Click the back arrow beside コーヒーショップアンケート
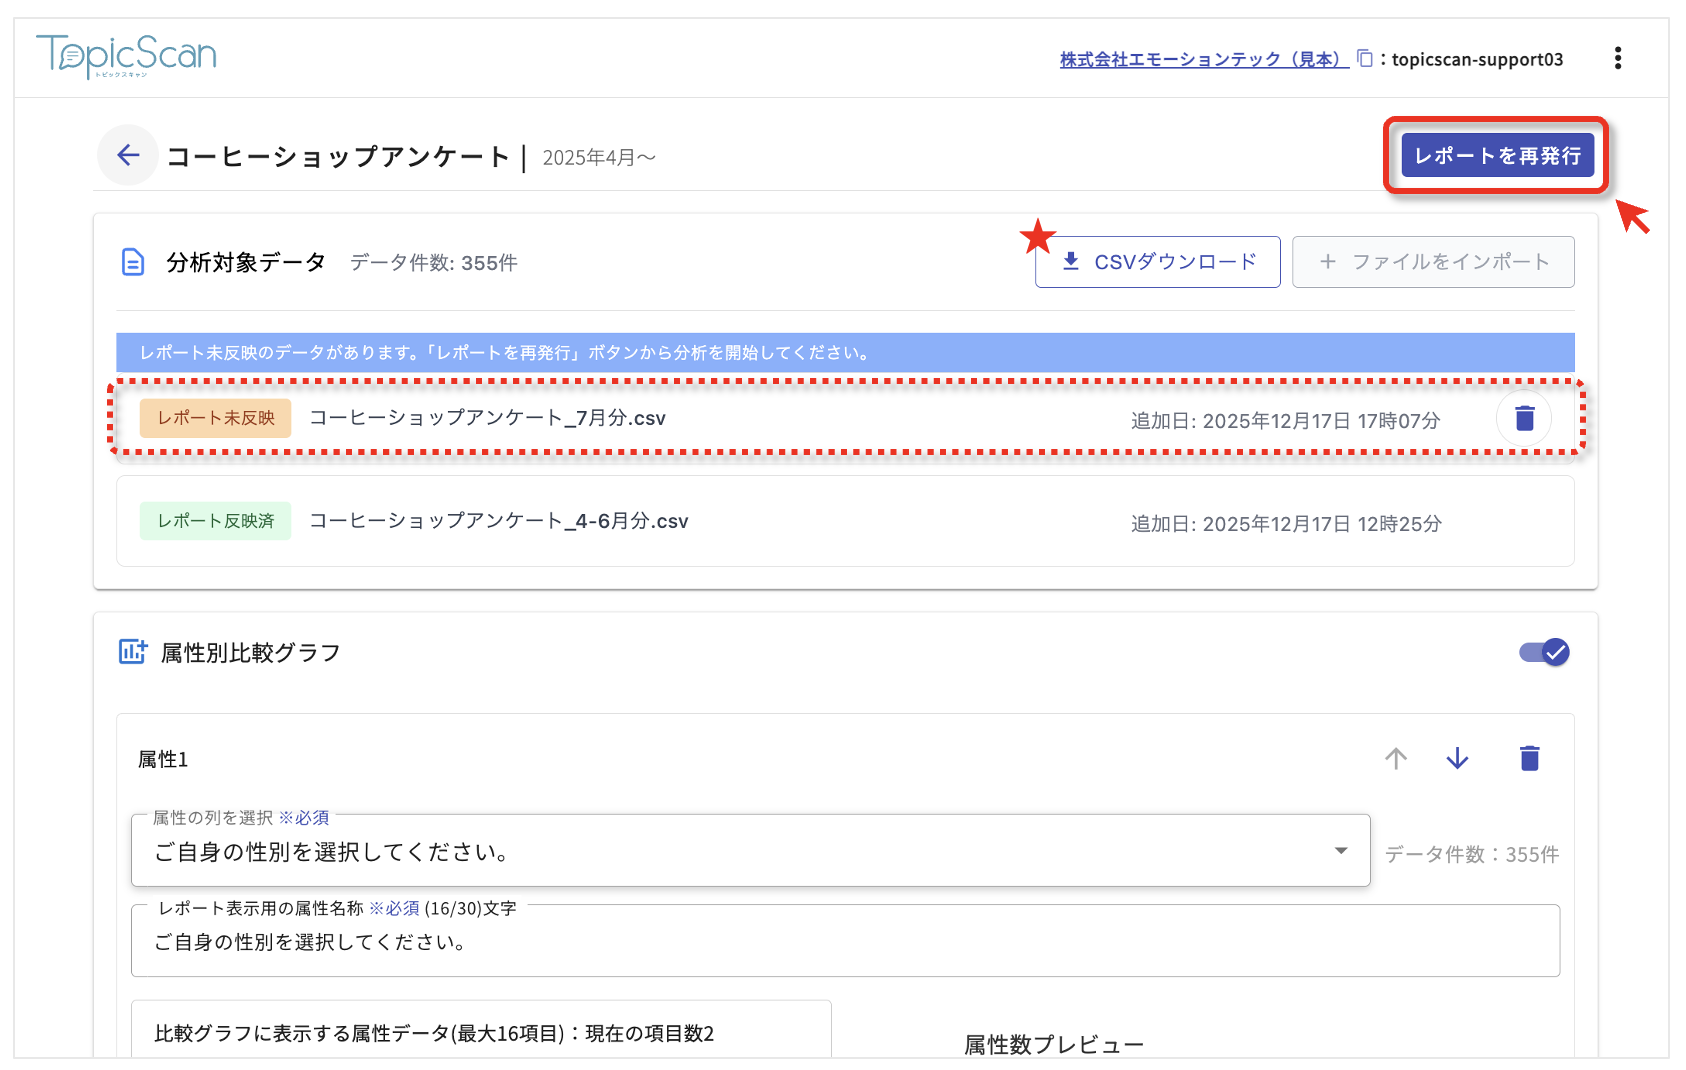 (x=128, y=155)
